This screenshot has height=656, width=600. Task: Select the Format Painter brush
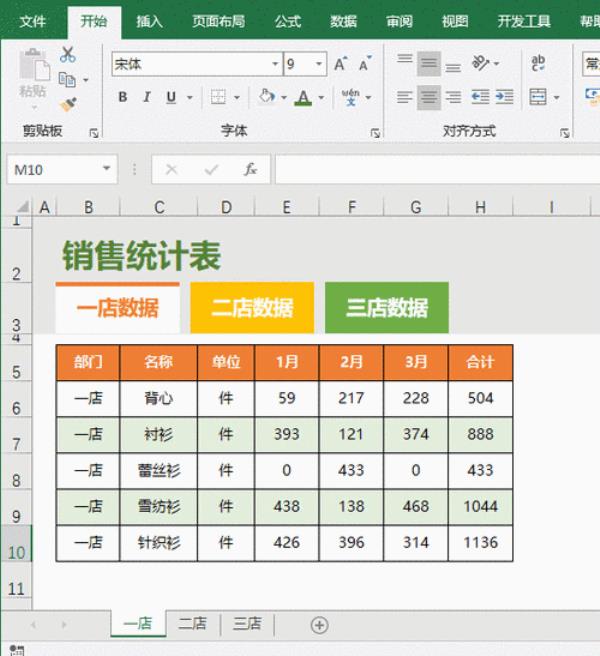pyautogui.click(x=68, y=104)
